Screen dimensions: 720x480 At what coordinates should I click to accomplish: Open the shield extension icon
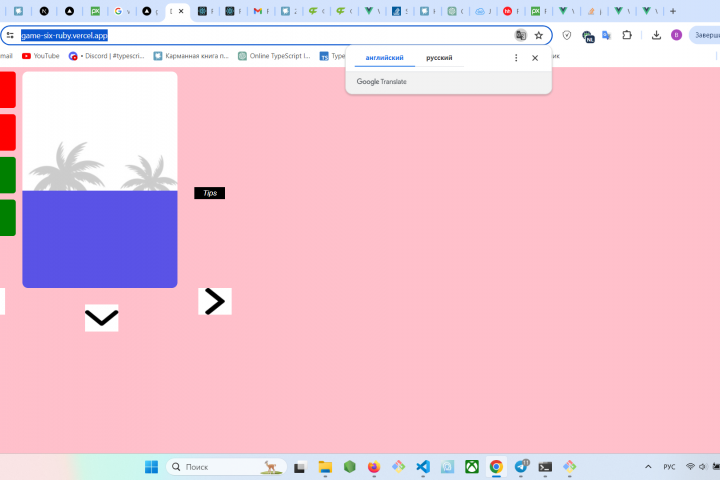click(567, 35)
